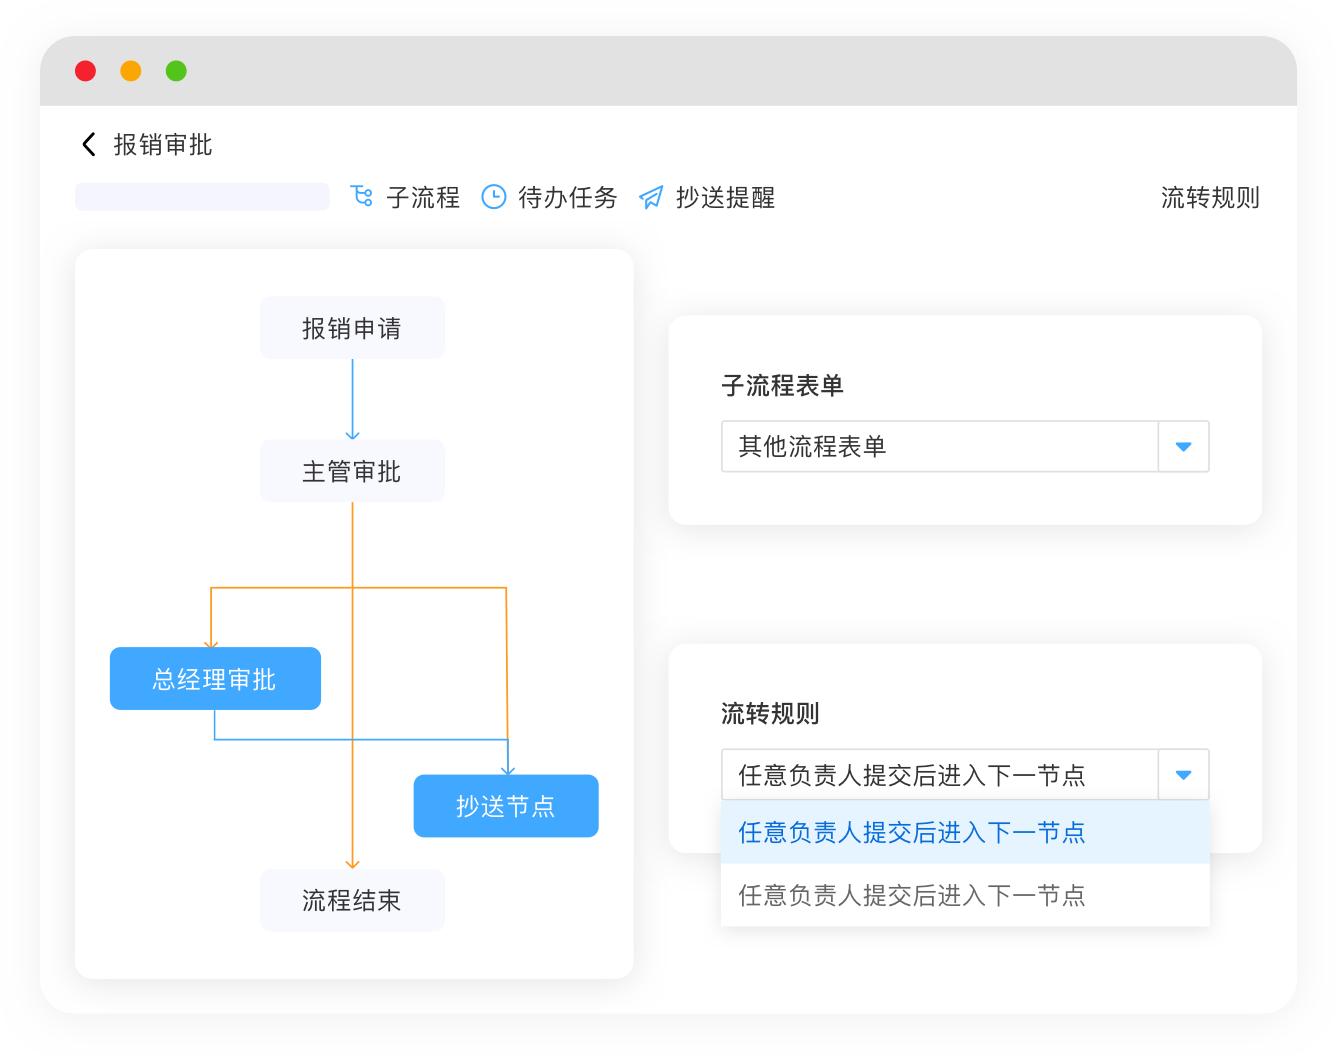The height and width of the screenshot is (1056, 1336).
Task: Click the 流转规则 label at top right
Action: [1210, 197]
